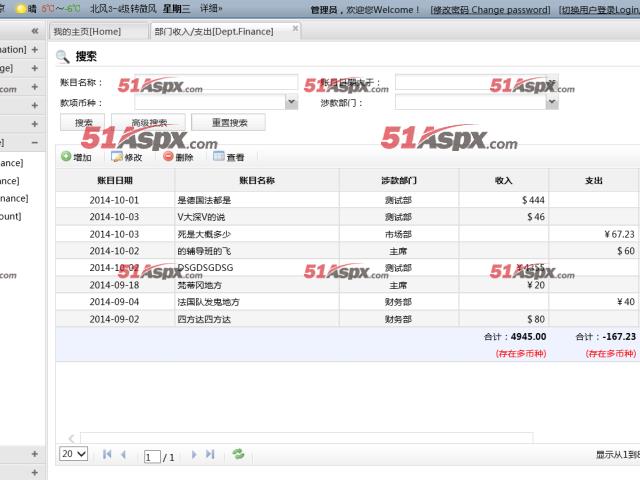Go to the next page
This screenshot has width=640, height=480.
(x=194, y=454)
